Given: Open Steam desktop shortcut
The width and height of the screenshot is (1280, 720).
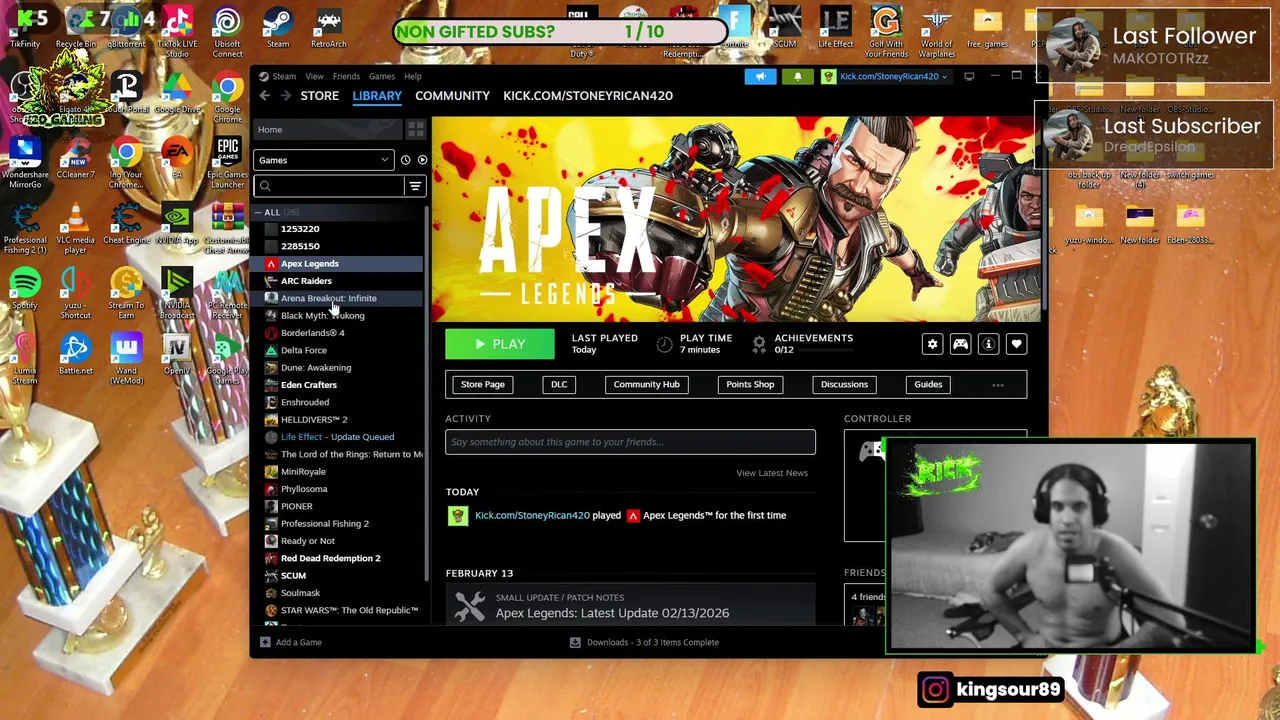Looking at the screenshot, I should coord(278,27).
